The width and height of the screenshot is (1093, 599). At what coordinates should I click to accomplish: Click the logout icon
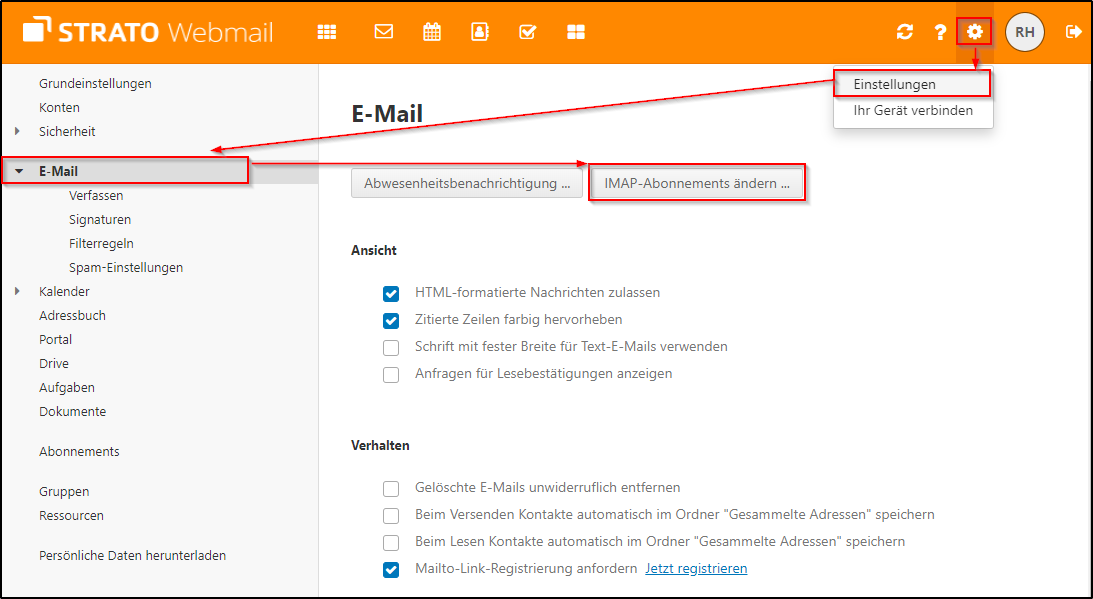click(x=1074, y=32)
